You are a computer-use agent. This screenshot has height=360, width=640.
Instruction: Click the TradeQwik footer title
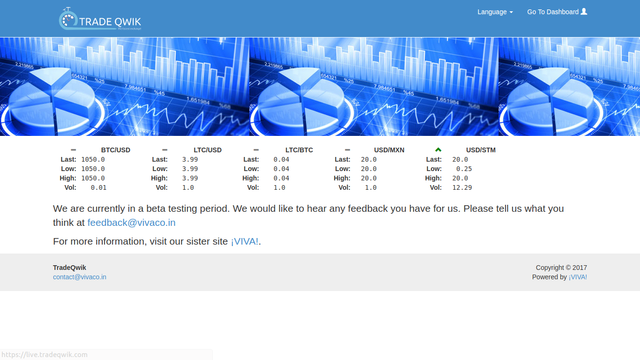click(x=69, y=267)
